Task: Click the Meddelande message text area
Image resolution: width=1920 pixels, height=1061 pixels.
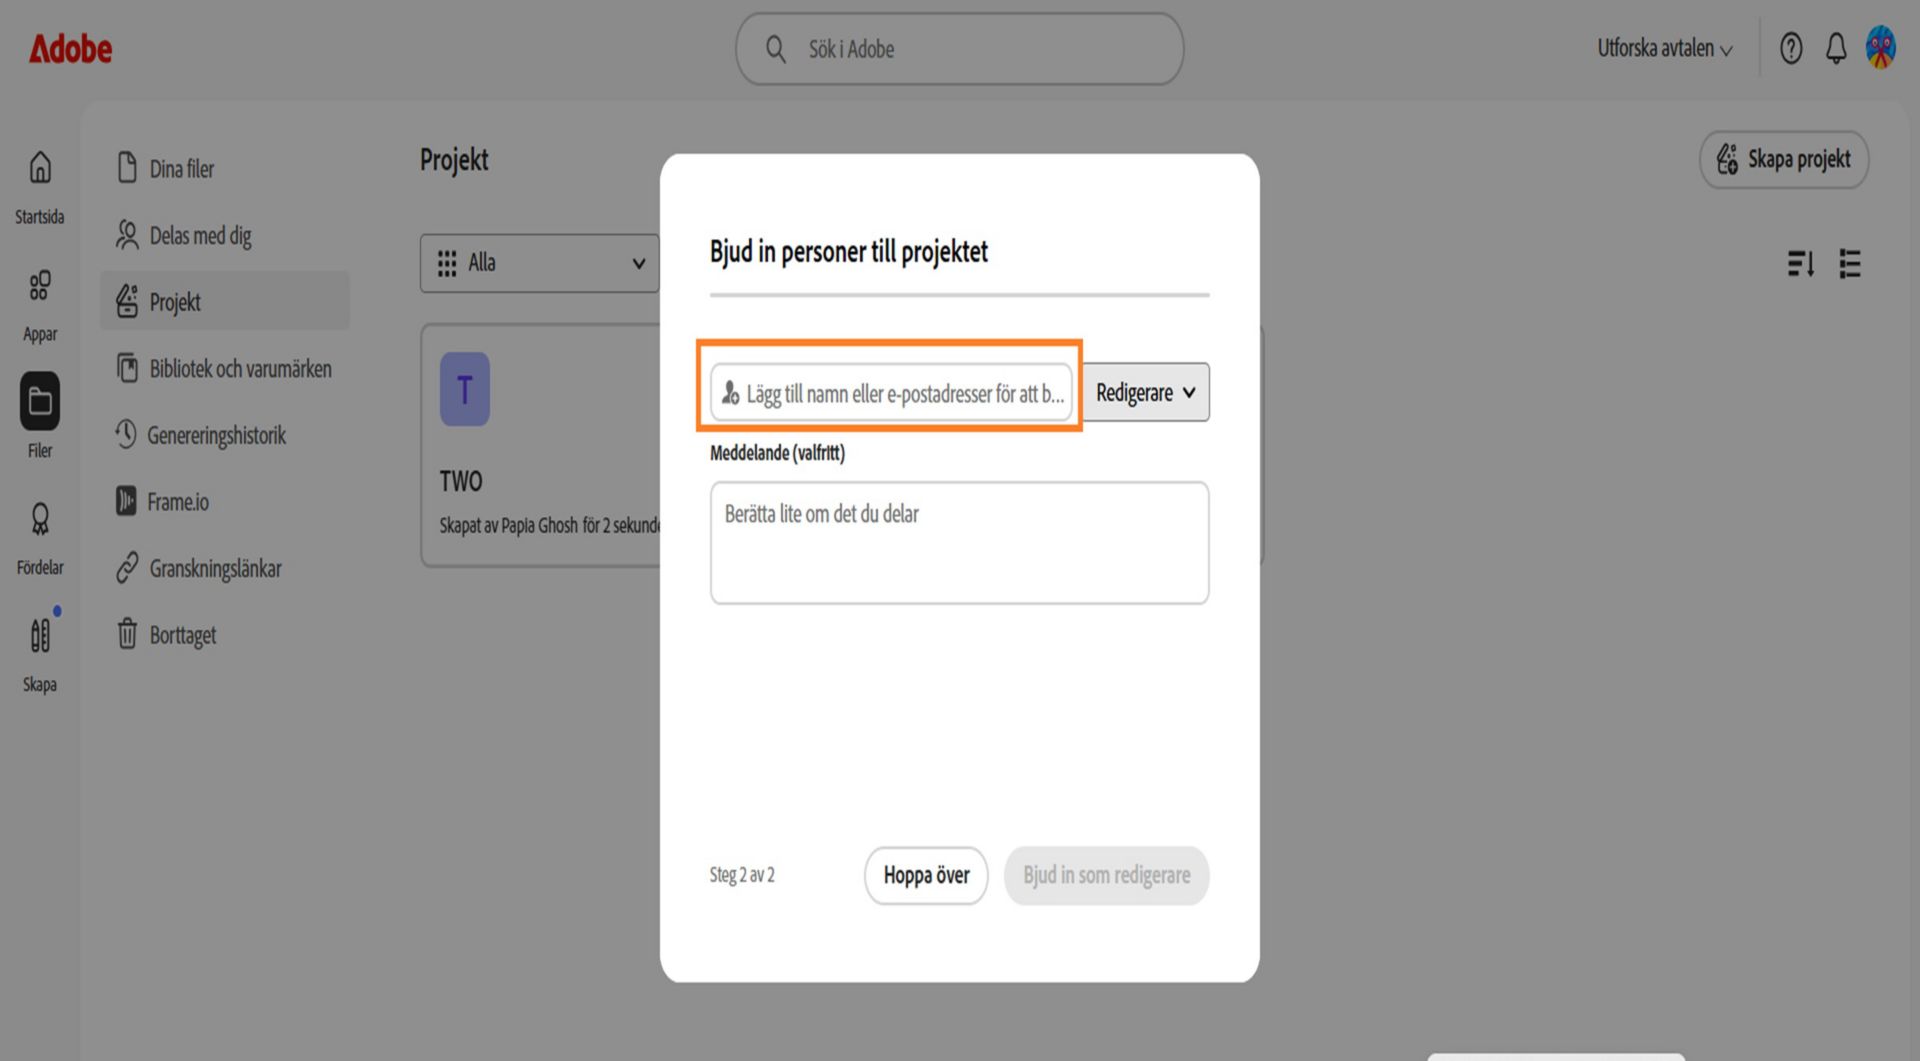Action: pyautogui.click(x=959, y=543)
